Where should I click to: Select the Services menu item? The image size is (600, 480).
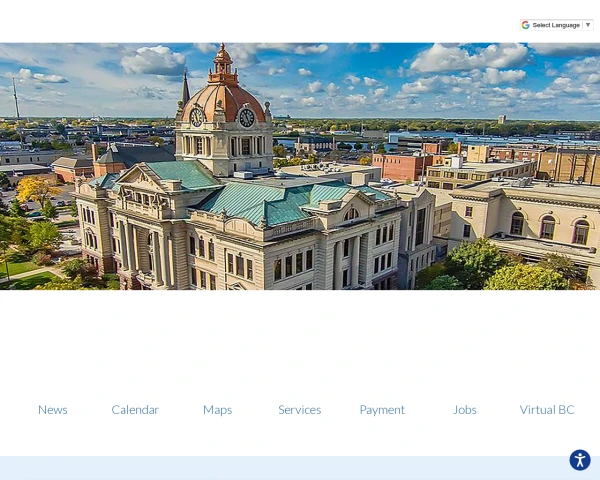tap(300, 410)
